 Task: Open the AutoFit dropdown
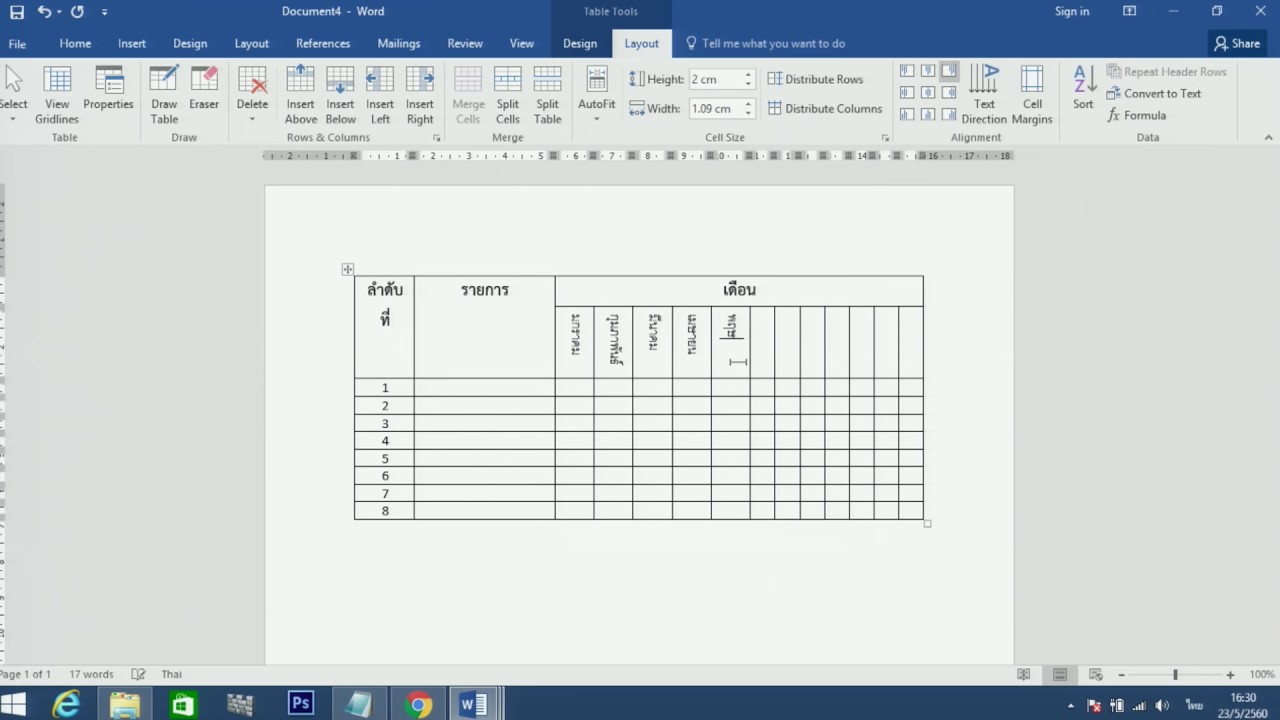pos(596,96)
